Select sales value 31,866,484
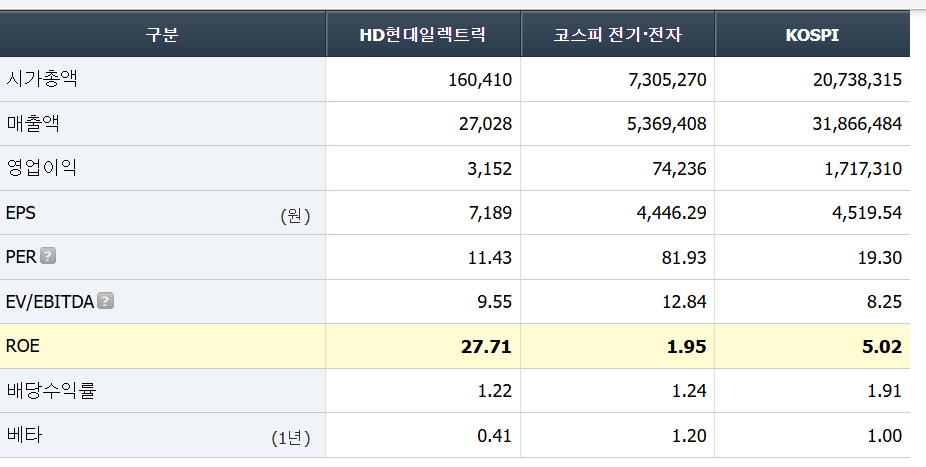 pos(857,124)
